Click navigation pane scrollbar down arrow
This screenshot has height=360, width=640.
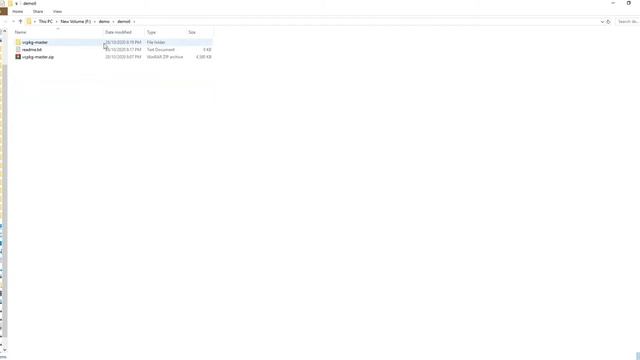point(4,350)
